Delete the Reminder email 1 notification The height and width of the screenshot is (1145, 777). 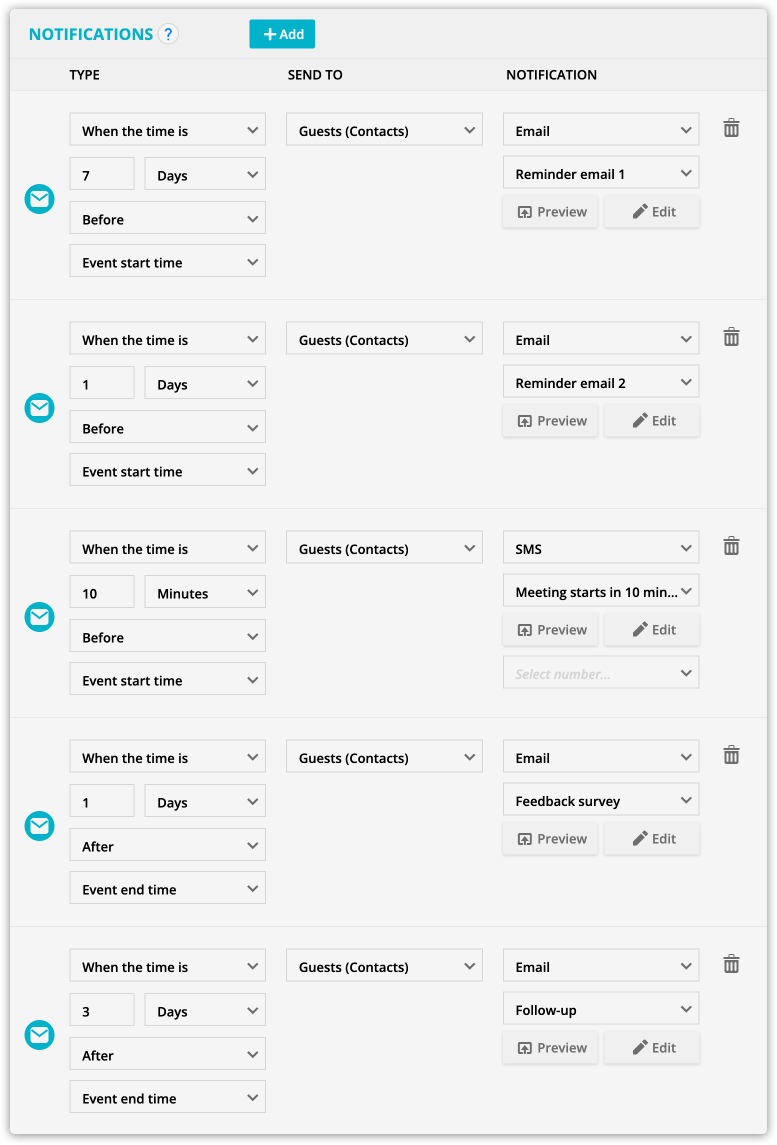(731, 129)
